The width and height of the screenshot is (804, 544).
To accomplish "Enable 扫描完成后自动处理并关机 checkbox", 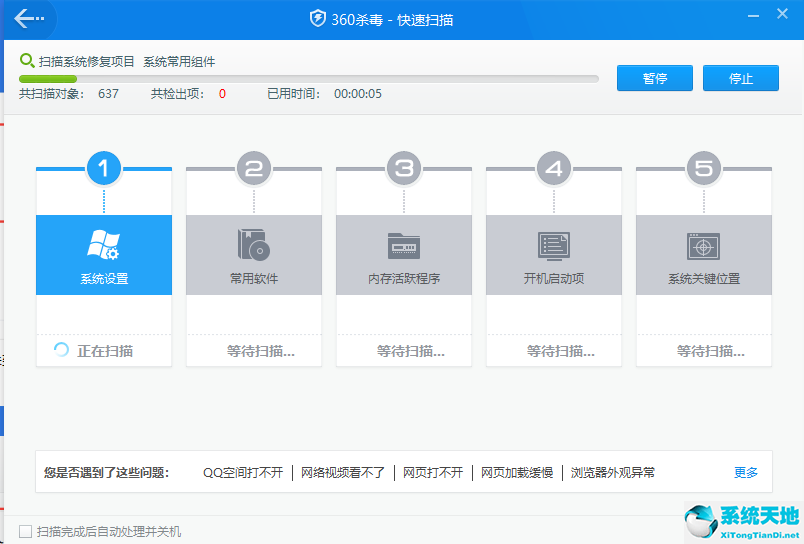I will pos(25,531).
